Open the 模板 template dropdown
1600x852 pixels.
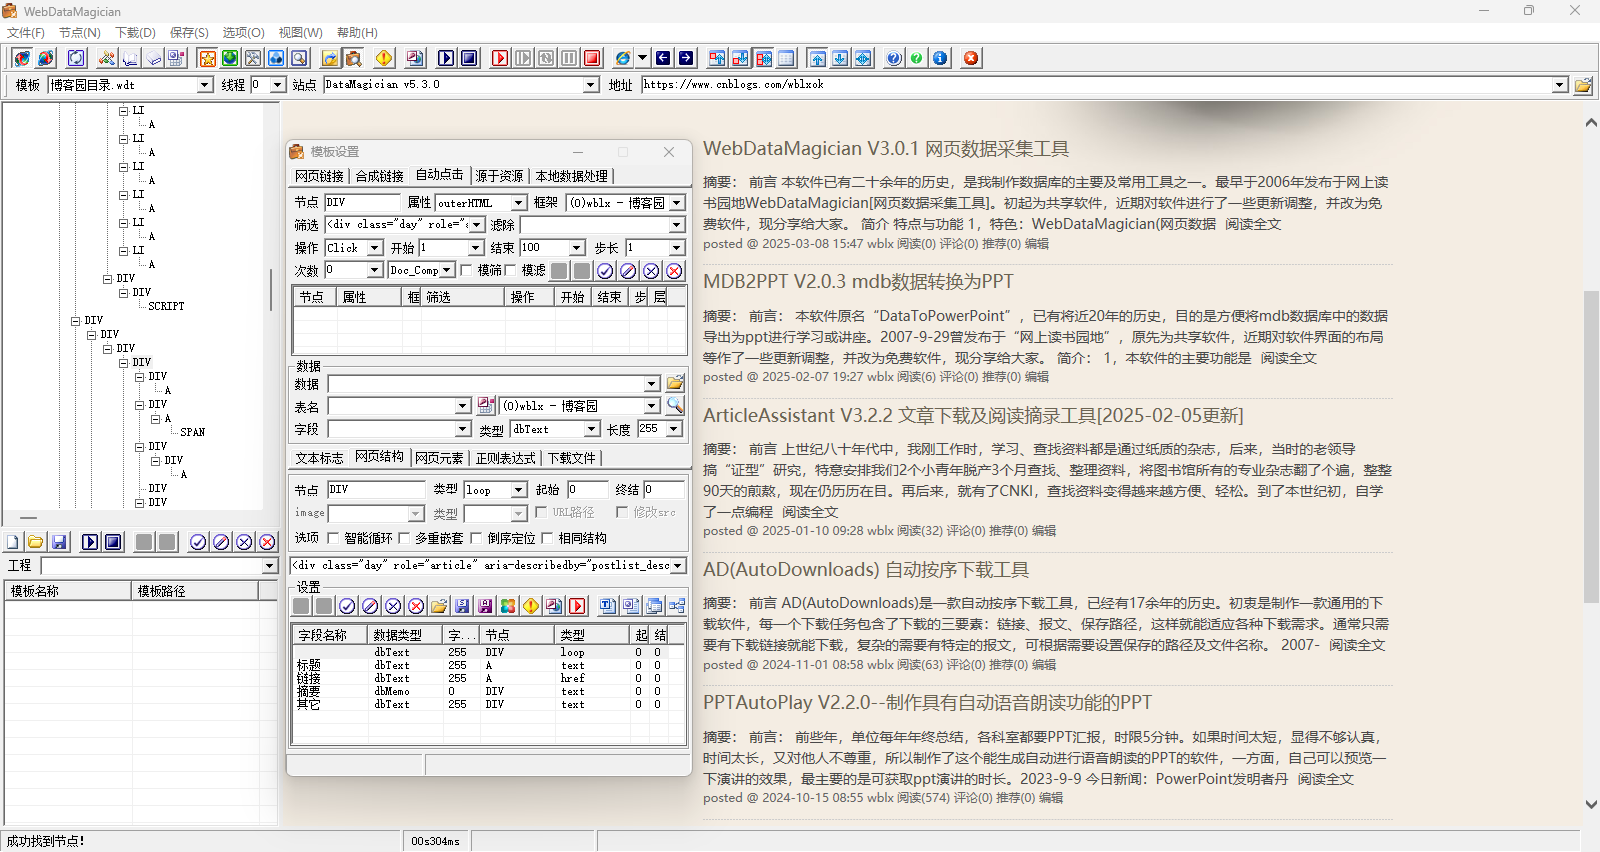[x=205, y=85]
